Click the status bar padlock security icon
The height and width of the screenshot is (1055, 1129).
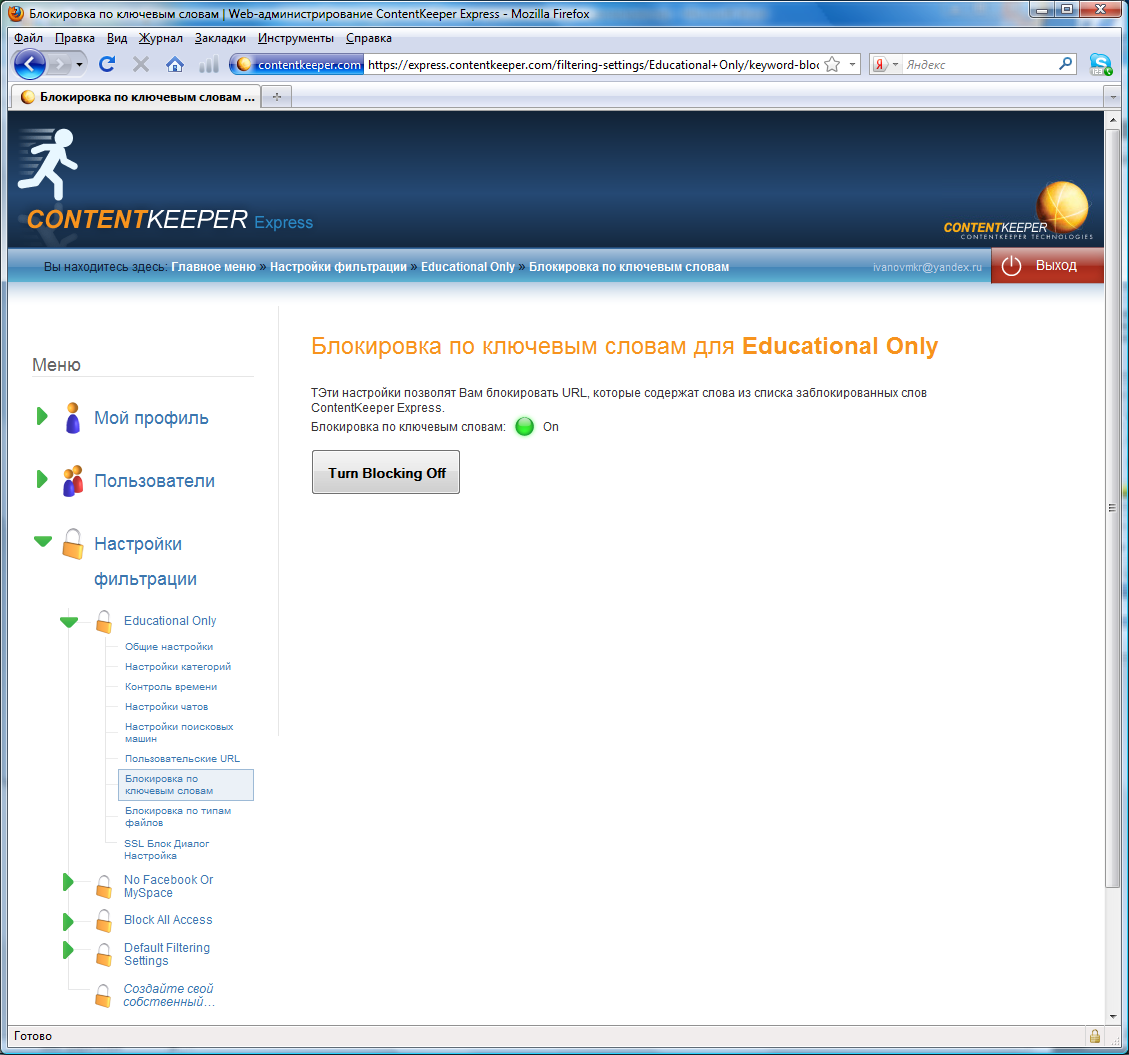coord(1094,1036)
